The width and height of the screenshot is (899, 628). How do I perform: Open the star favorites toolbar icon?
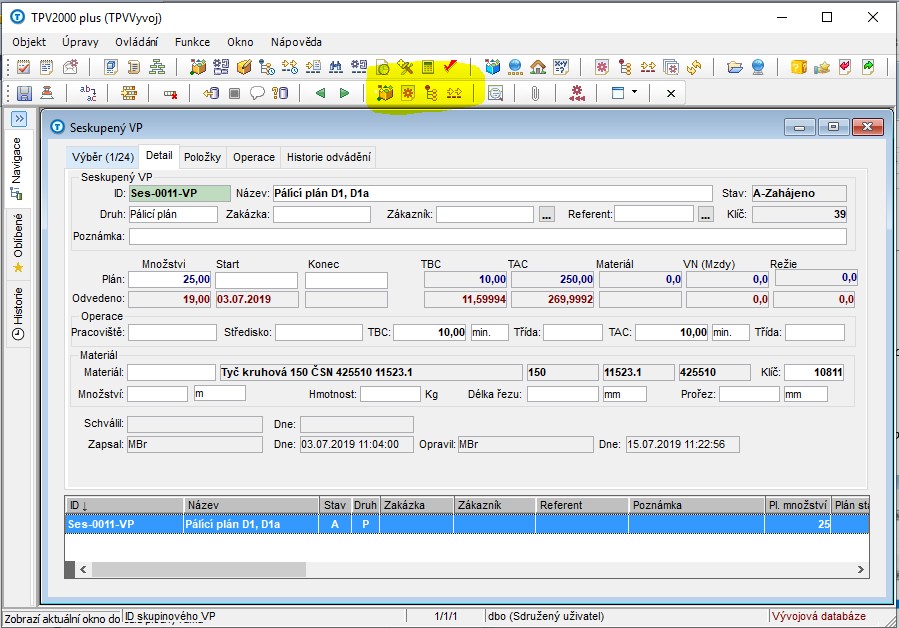click(822, 67)
